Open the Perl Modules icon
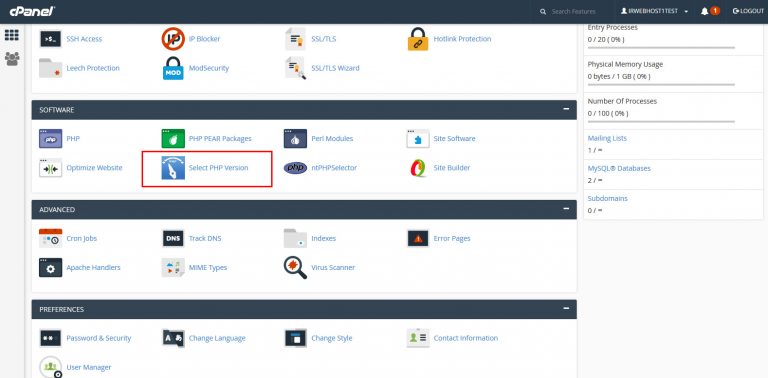The width and height of the screenshot is (768, 378). pos(295,139)
